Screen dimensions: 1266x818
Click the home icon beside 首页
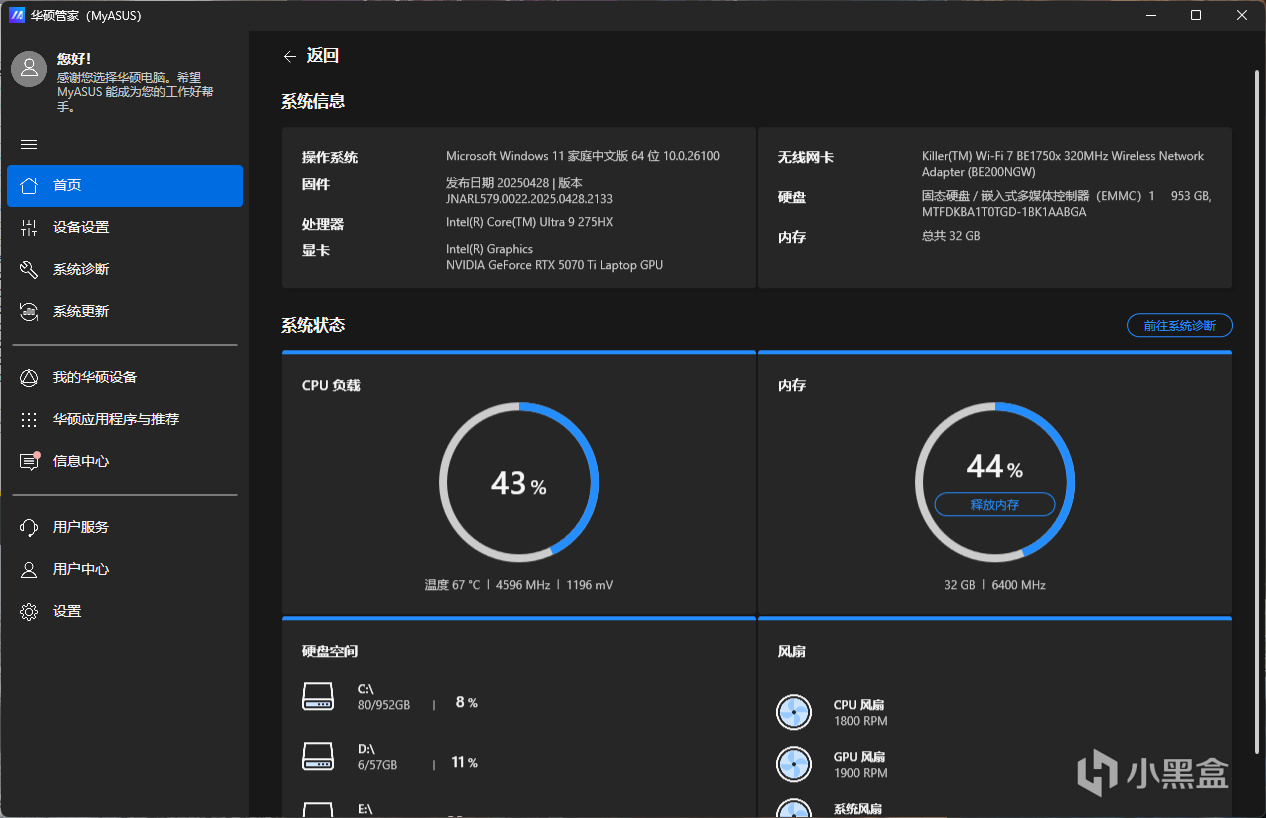[29, 185]
